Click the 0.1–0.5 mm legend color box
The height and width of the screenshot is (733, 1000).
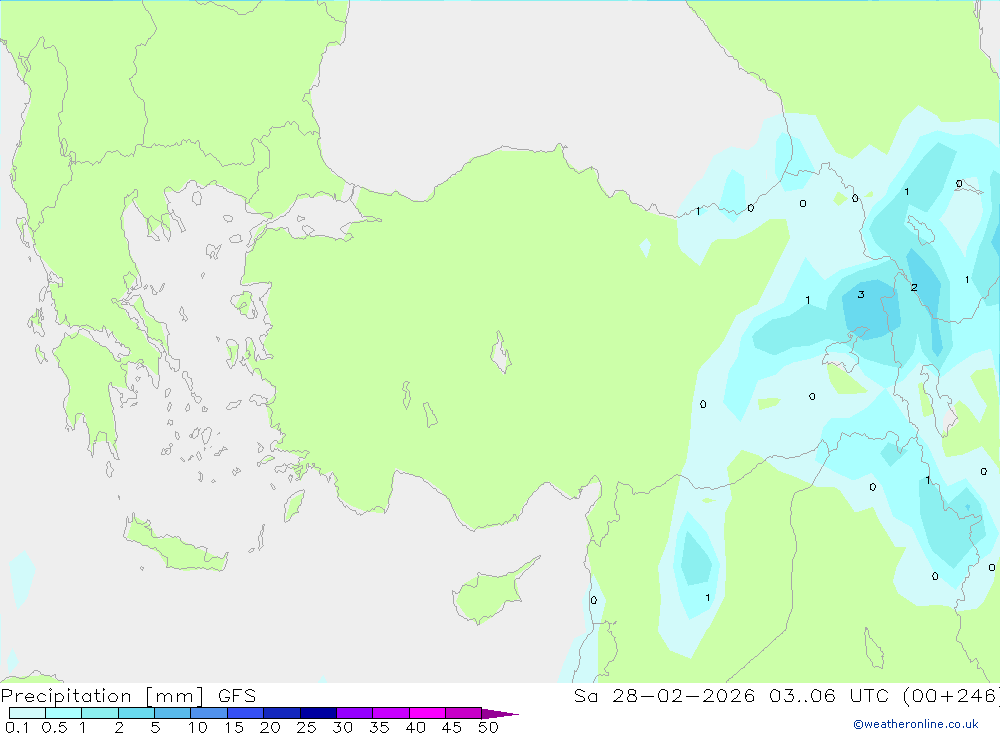click(27, 713)
